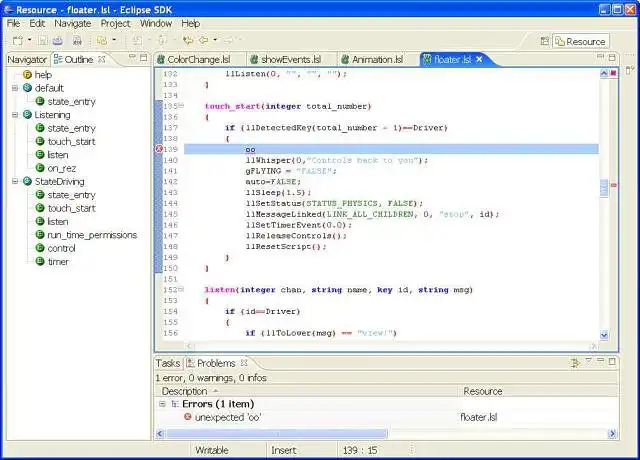640x460 pixels.
Task: Open the Project menu
Action: pos(116,24)
